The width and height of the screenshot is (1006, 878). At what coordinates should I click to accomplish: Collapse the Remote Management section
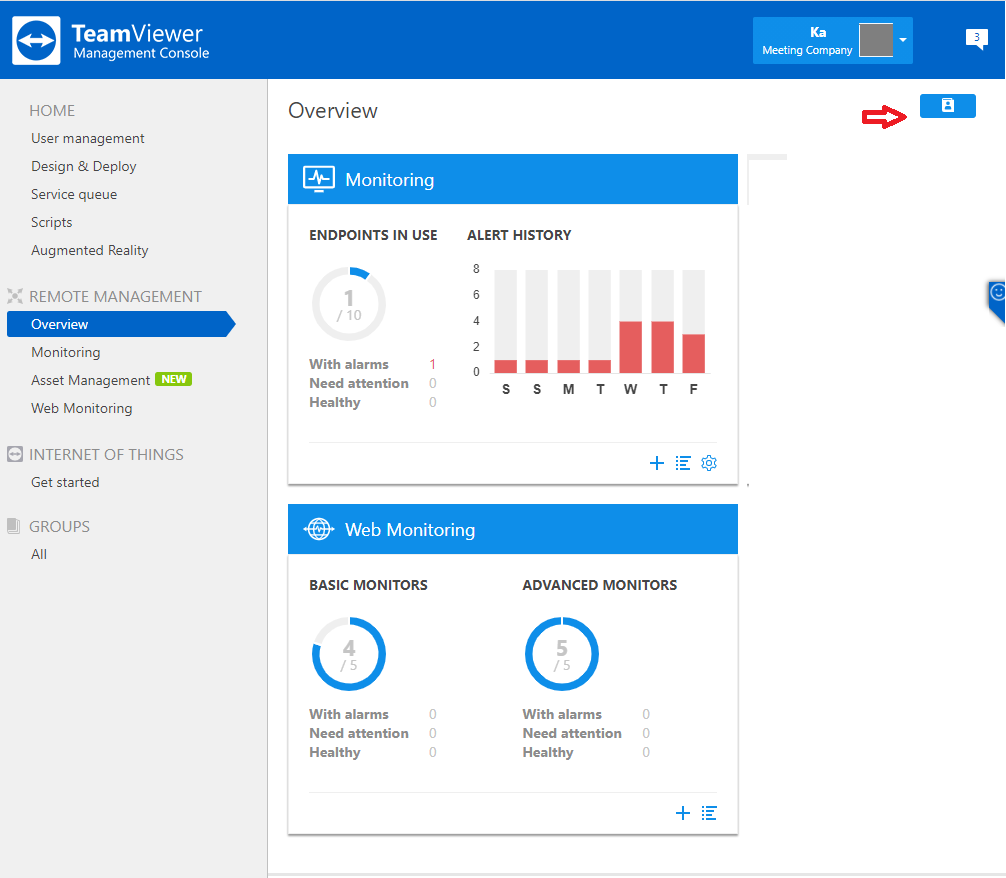(115, 296)
